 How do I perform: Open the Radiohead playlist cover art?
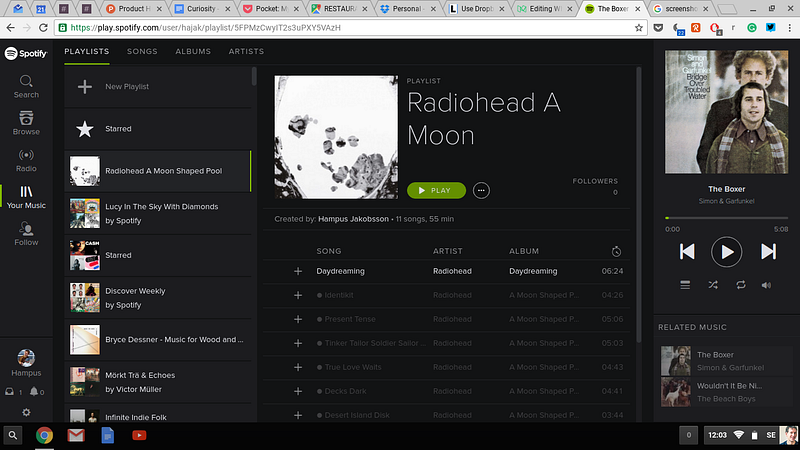[336, 137]
